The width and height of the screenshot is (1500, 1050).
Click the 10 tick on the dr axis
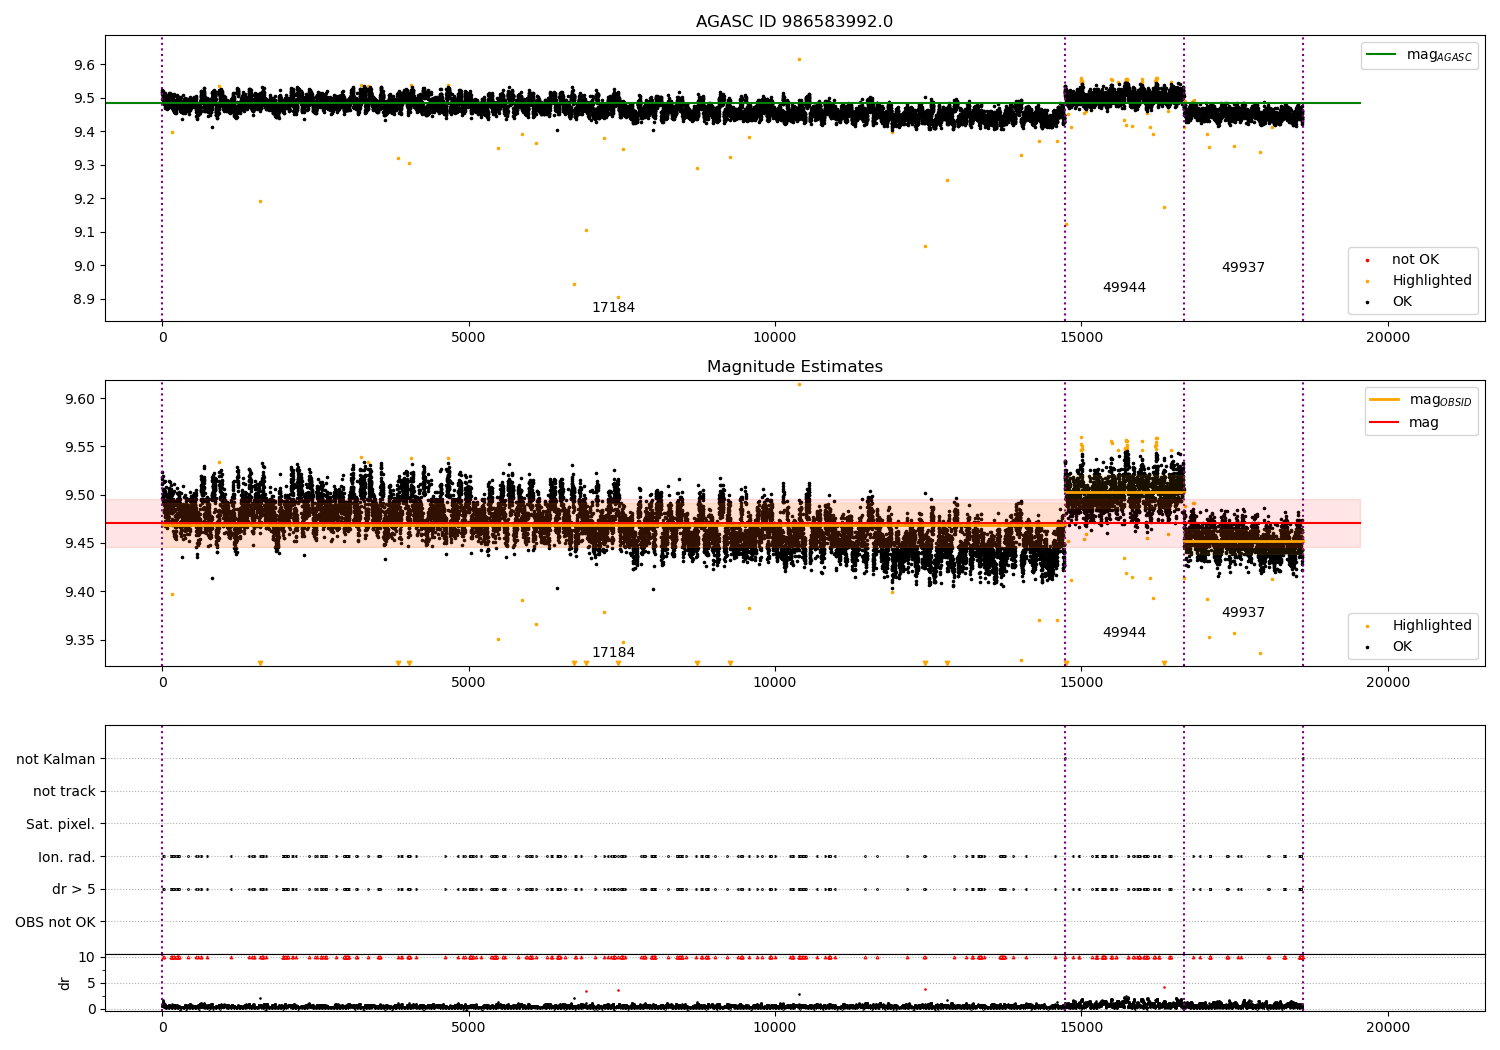[x=87, y=958]
